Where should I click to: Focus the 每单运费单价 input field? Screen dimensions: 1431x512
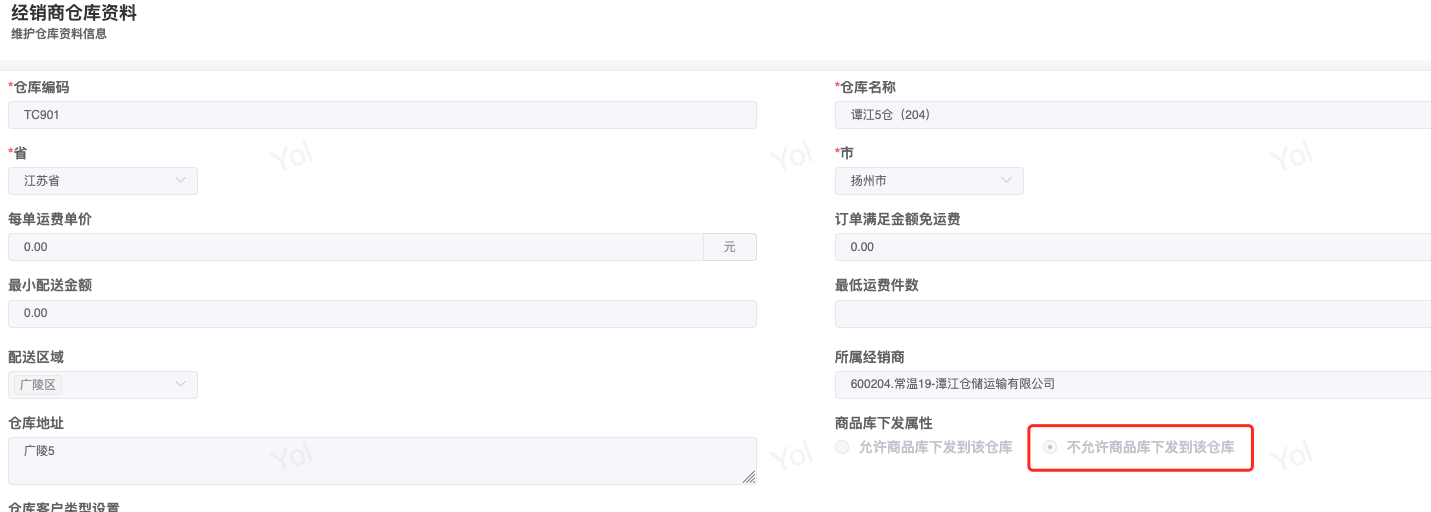(x=356, y=247)
